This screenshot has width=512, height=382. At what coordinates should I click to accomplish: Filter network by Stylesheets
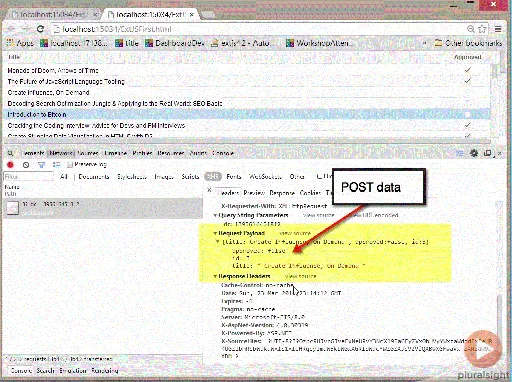click(132, 176)
